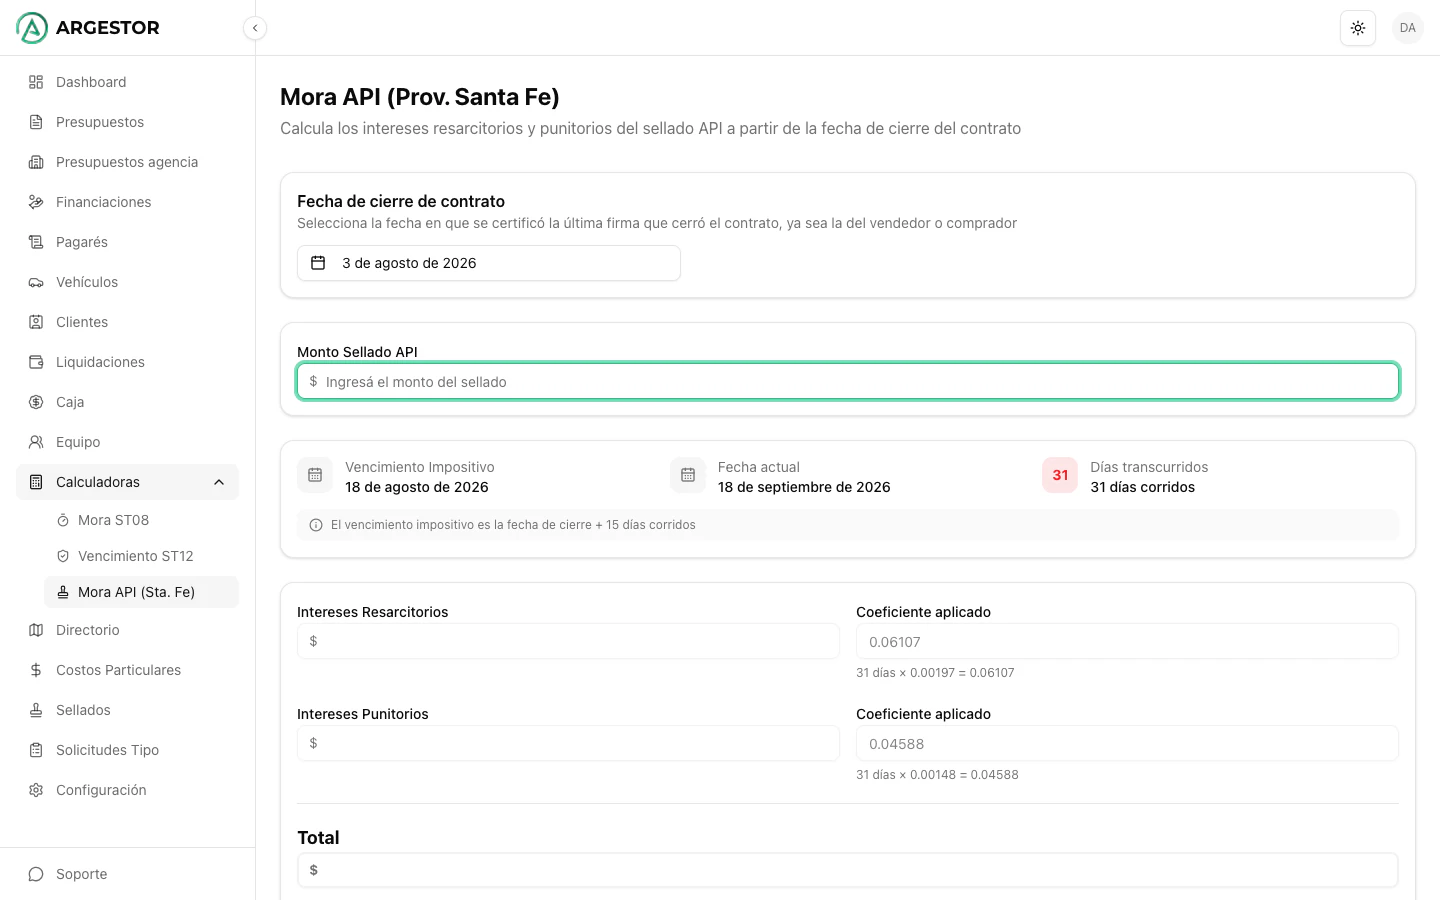Go to Presupuestos in the sidebar
The width and height of the screenshot is (1440, 900).
128,122
